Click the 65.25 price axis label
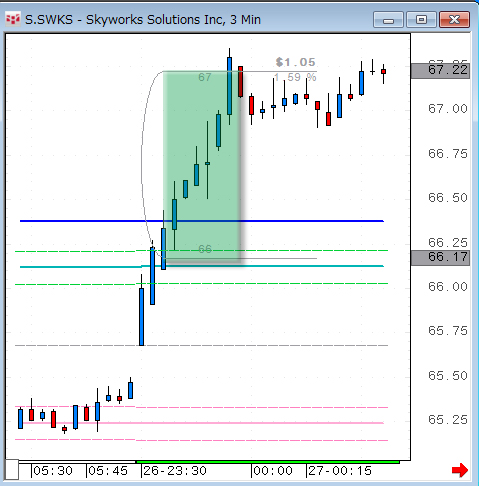 448,420
